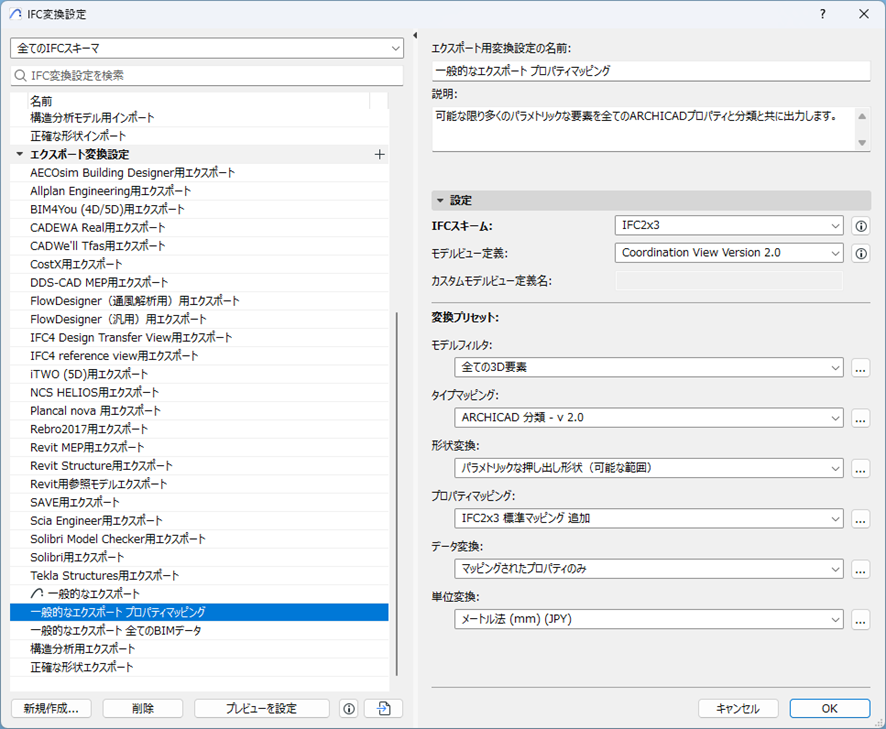Select 一般的なエクスポート 全てのBIMデータ

(x=199, y=631)
